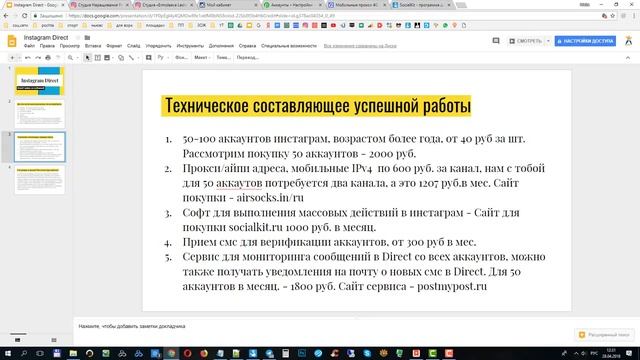The width and height of the screenshot is (640, 360).
Task: Select slide 2 thumbnail
Action: 40,114
